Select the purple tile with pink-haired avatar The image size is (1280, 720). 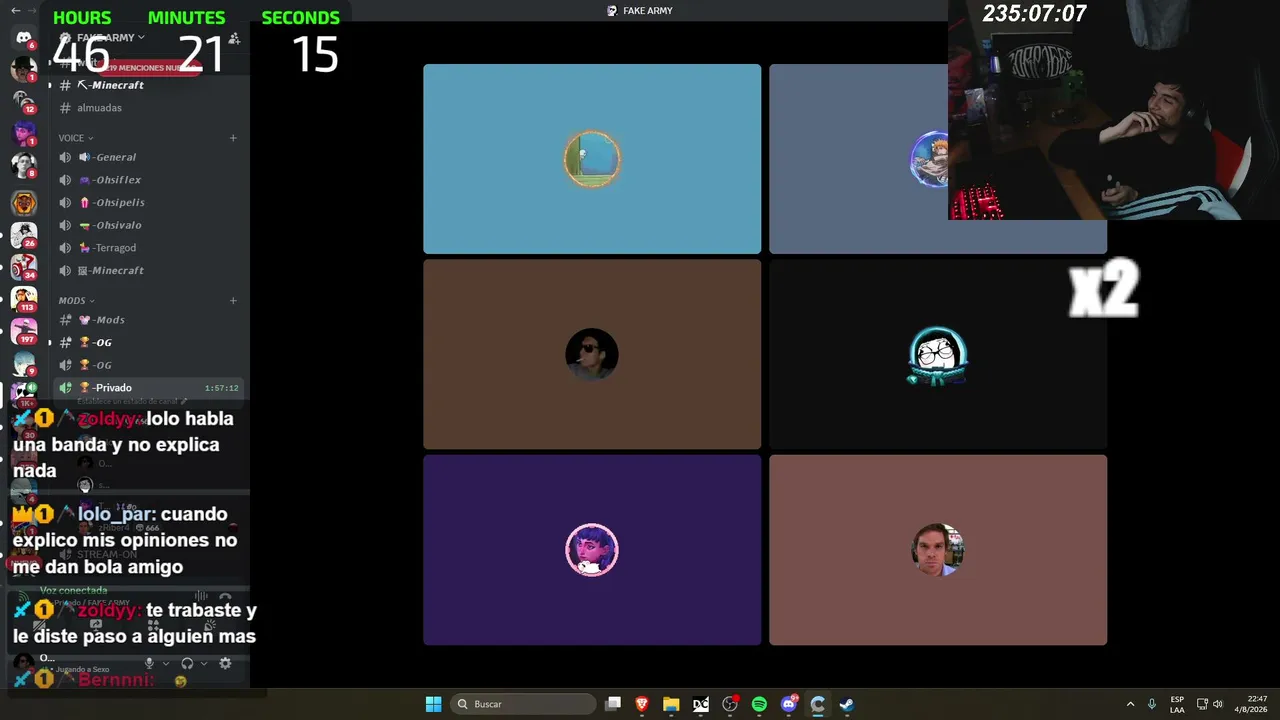[x=592, y=550]
